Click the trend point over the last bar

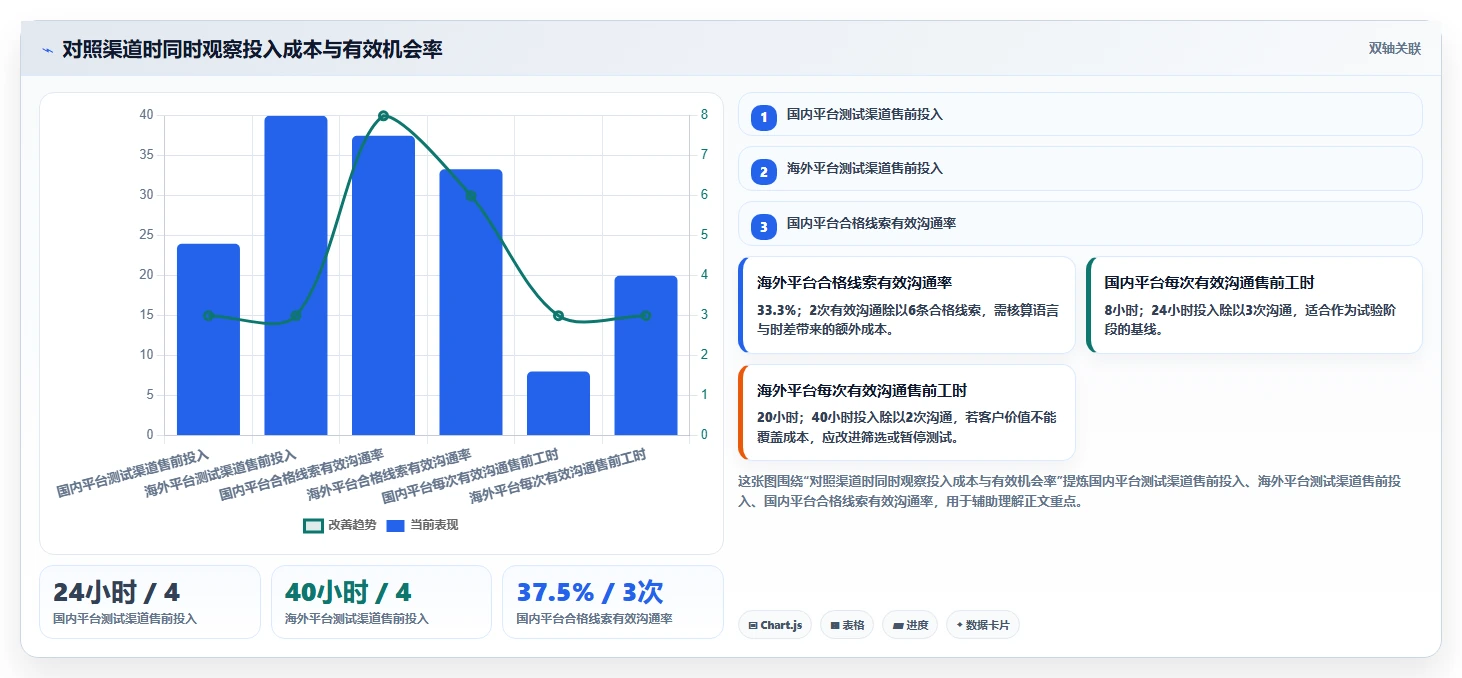[646, 315]
